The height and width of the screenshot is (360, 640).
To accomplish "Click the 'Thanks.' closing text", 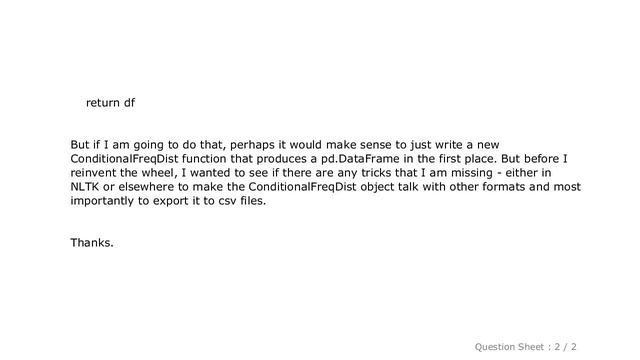I will tap(92, 242).
